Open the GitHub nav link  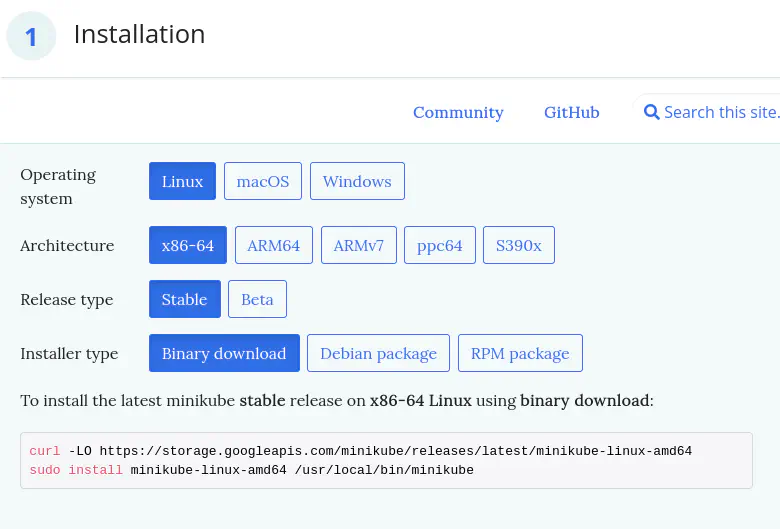point(571,112)
